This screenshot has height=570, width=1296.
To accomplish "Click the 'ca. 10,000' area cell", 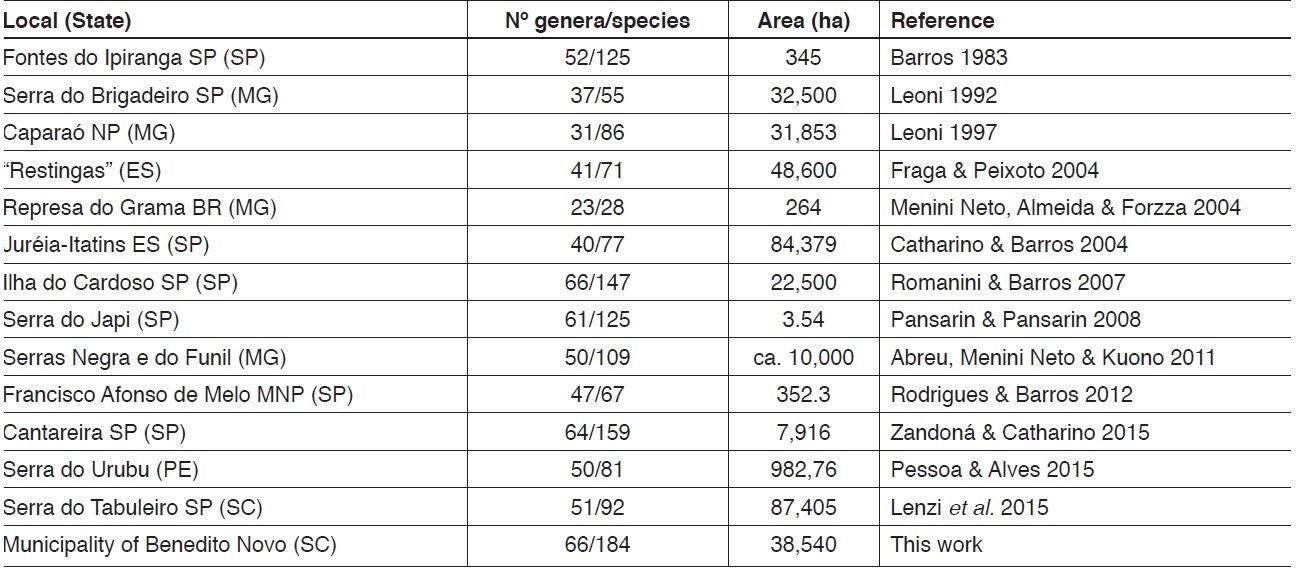I will click(804, 358).
